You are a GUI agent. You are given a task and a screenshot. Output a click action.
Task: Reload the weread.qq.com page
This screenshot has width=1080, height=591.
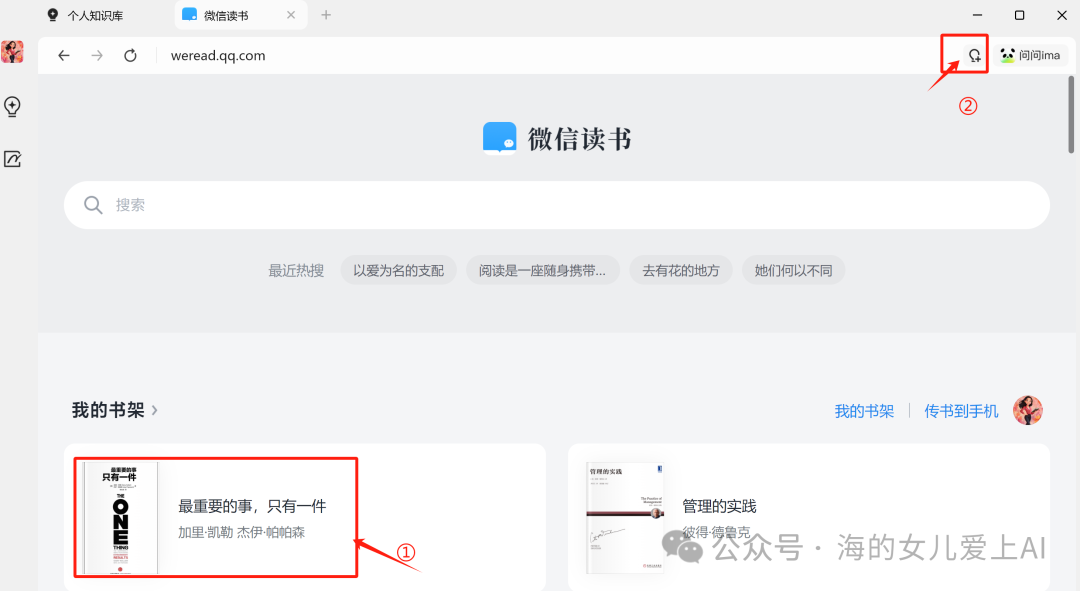coord(130,55)
